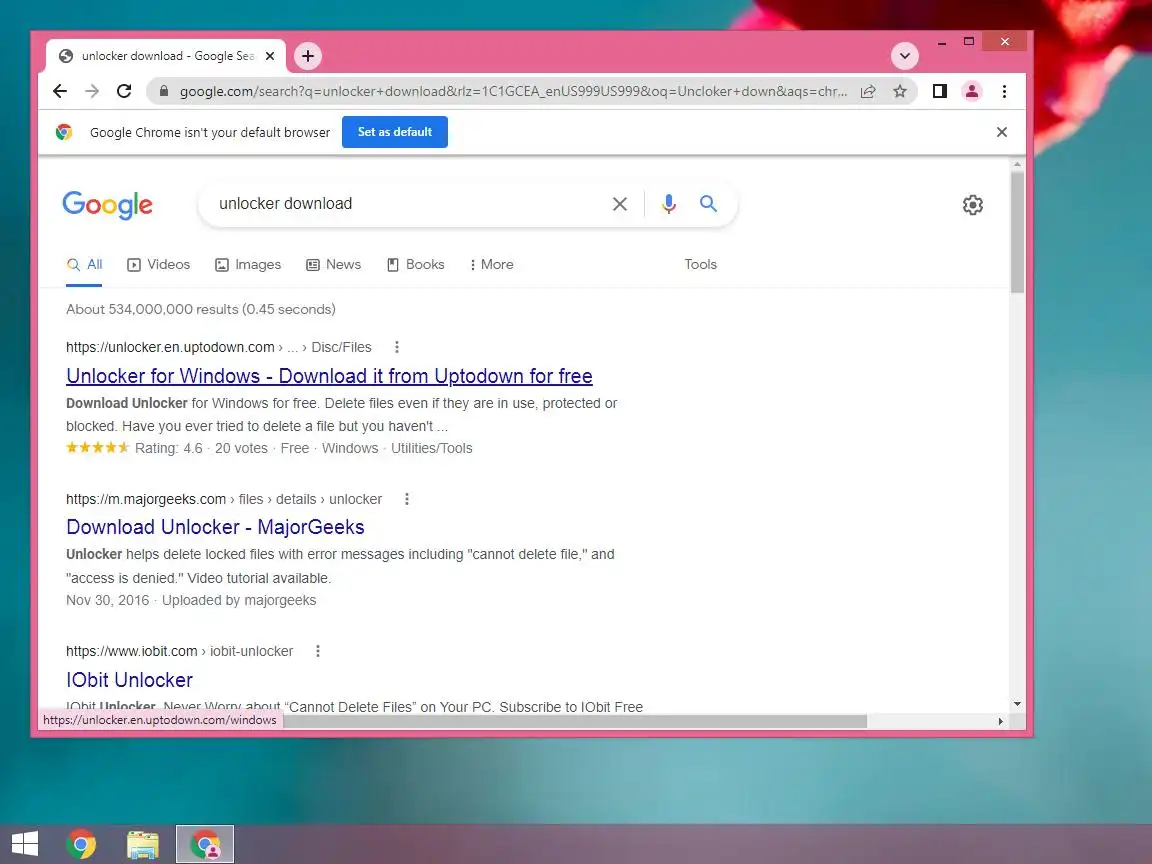Open the side panel icon
This screenshot has width=1152, height=864.
(x=940, y=91)
